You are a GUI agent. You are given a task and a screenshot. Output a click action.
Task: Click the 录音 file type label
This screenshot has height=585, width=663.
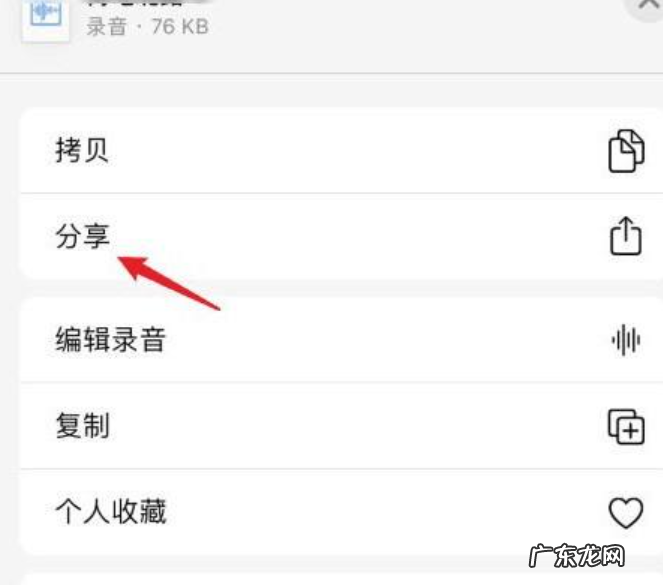click(107, 27)
